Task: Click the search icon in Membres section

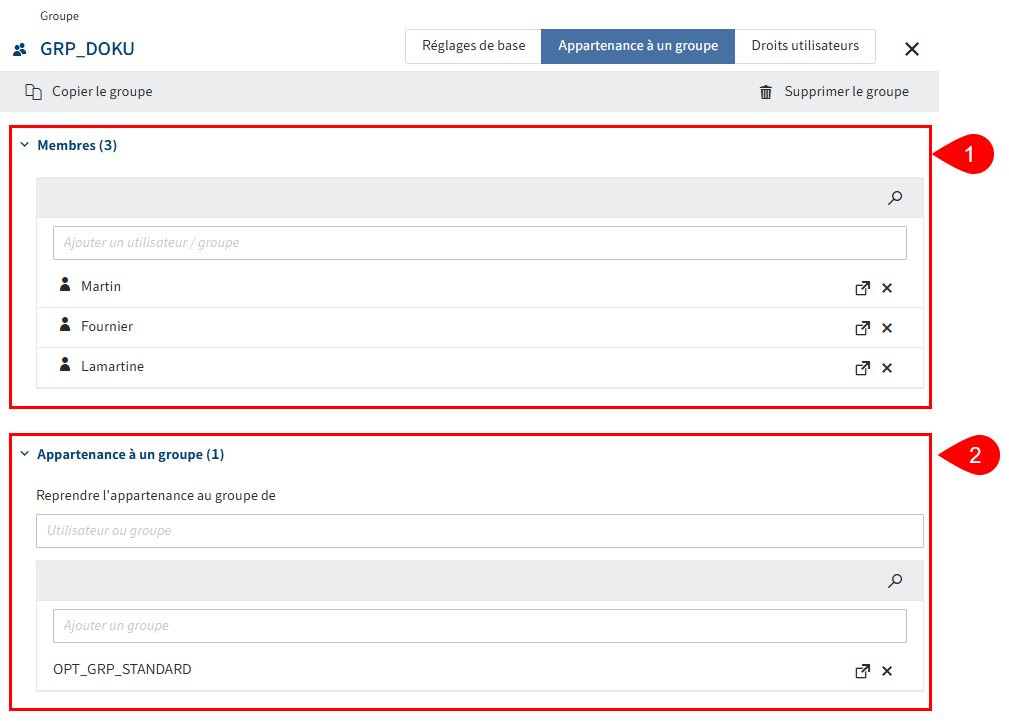Action: click(x=895, y=198)
